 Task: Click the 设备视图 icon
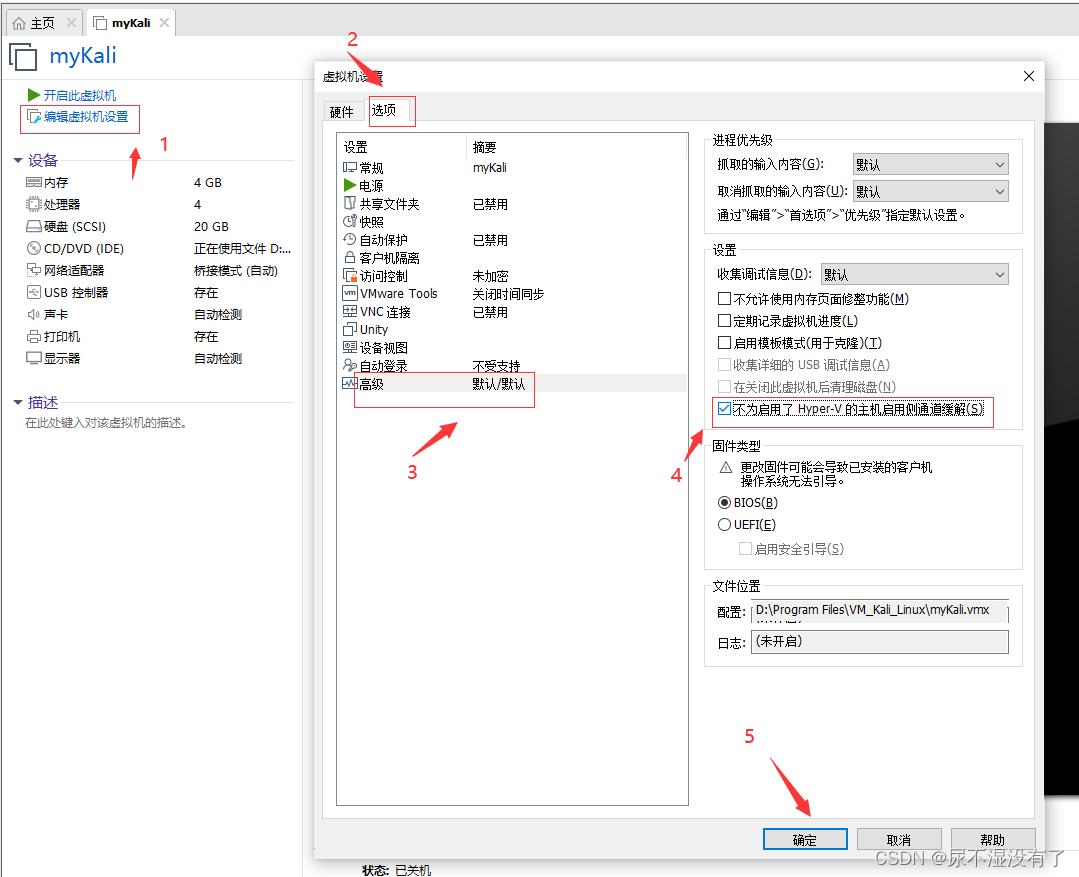click(350, 347)
